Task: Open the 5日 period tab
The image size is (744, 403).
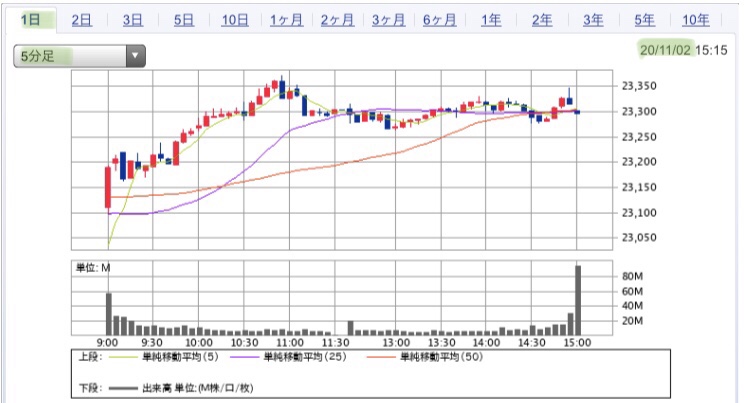Action: (x=184, y=20)
